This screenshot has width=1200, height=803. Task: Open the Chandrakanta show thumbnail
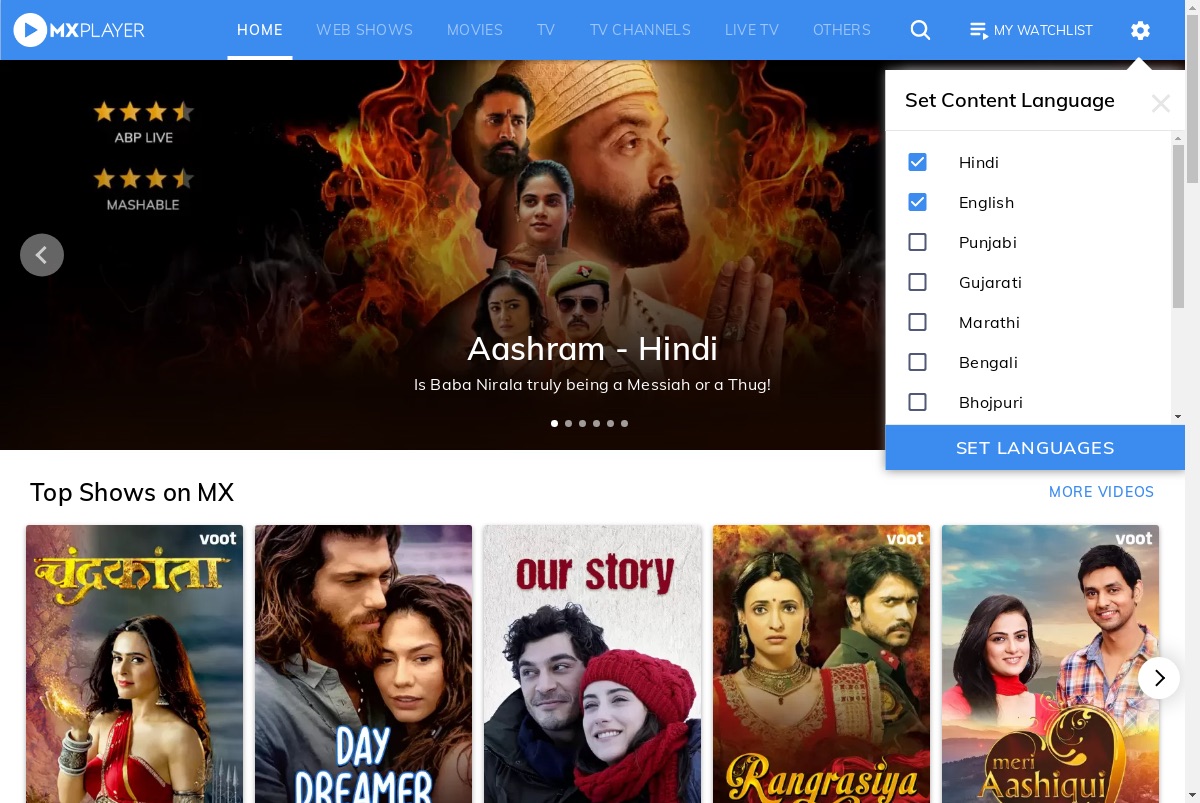pyautogui.click(x=134, y=664)
